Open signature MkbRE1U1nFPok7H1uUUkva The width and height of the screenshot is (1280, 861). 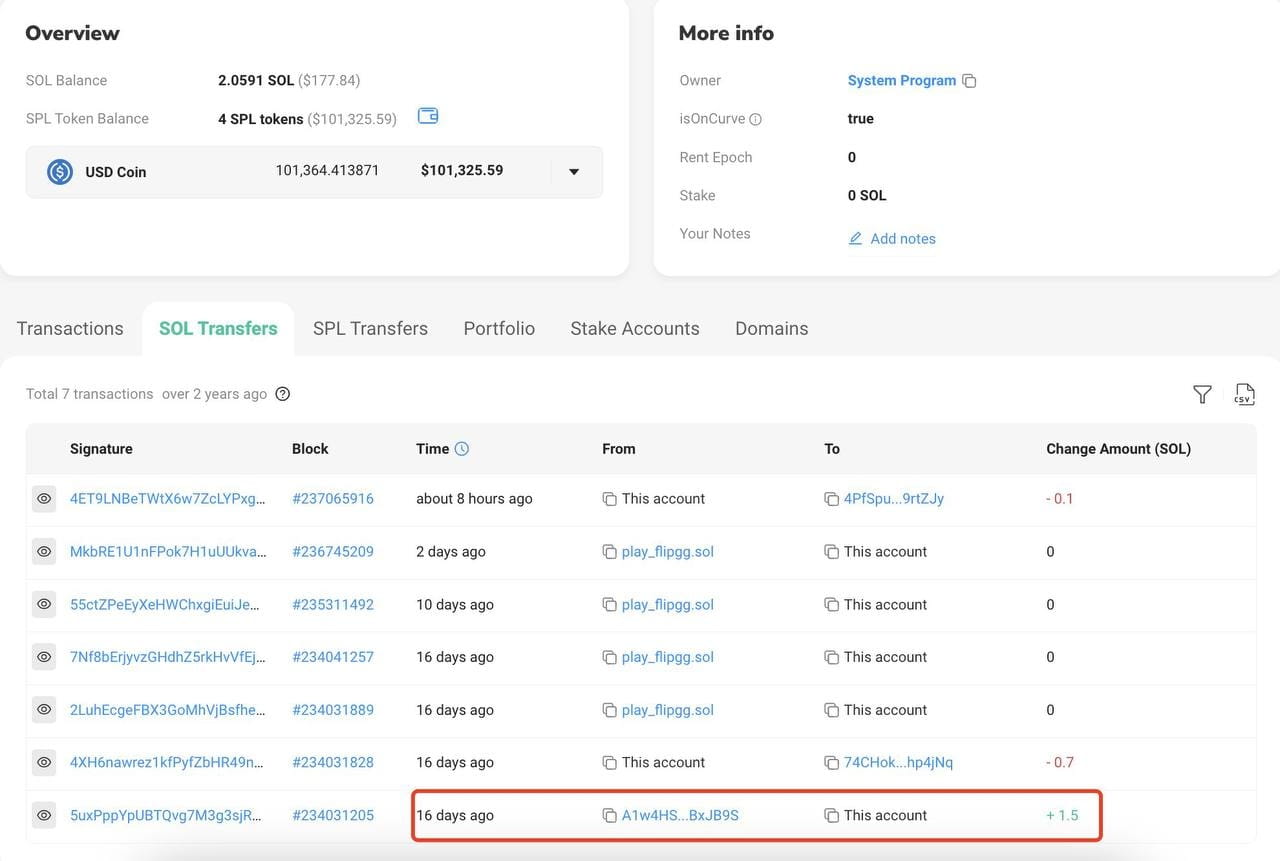(x=168, y=552)
